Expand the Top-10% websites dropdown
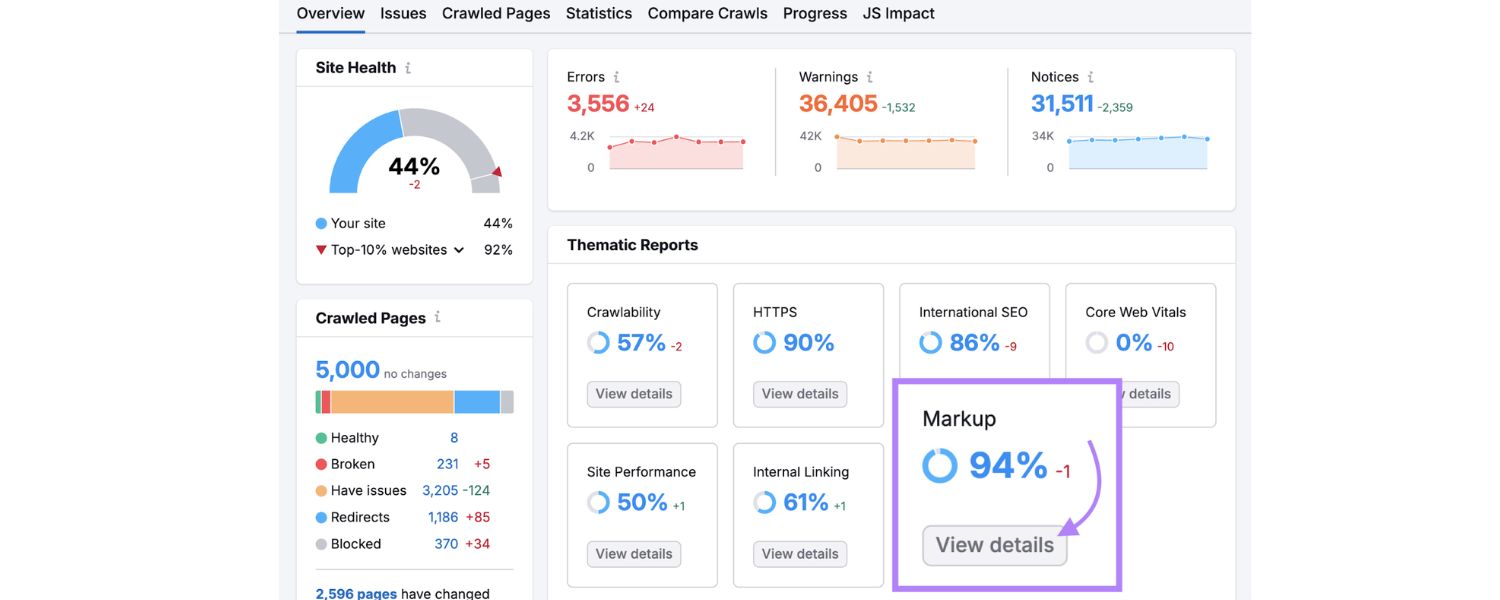 [x=459, y=249]
